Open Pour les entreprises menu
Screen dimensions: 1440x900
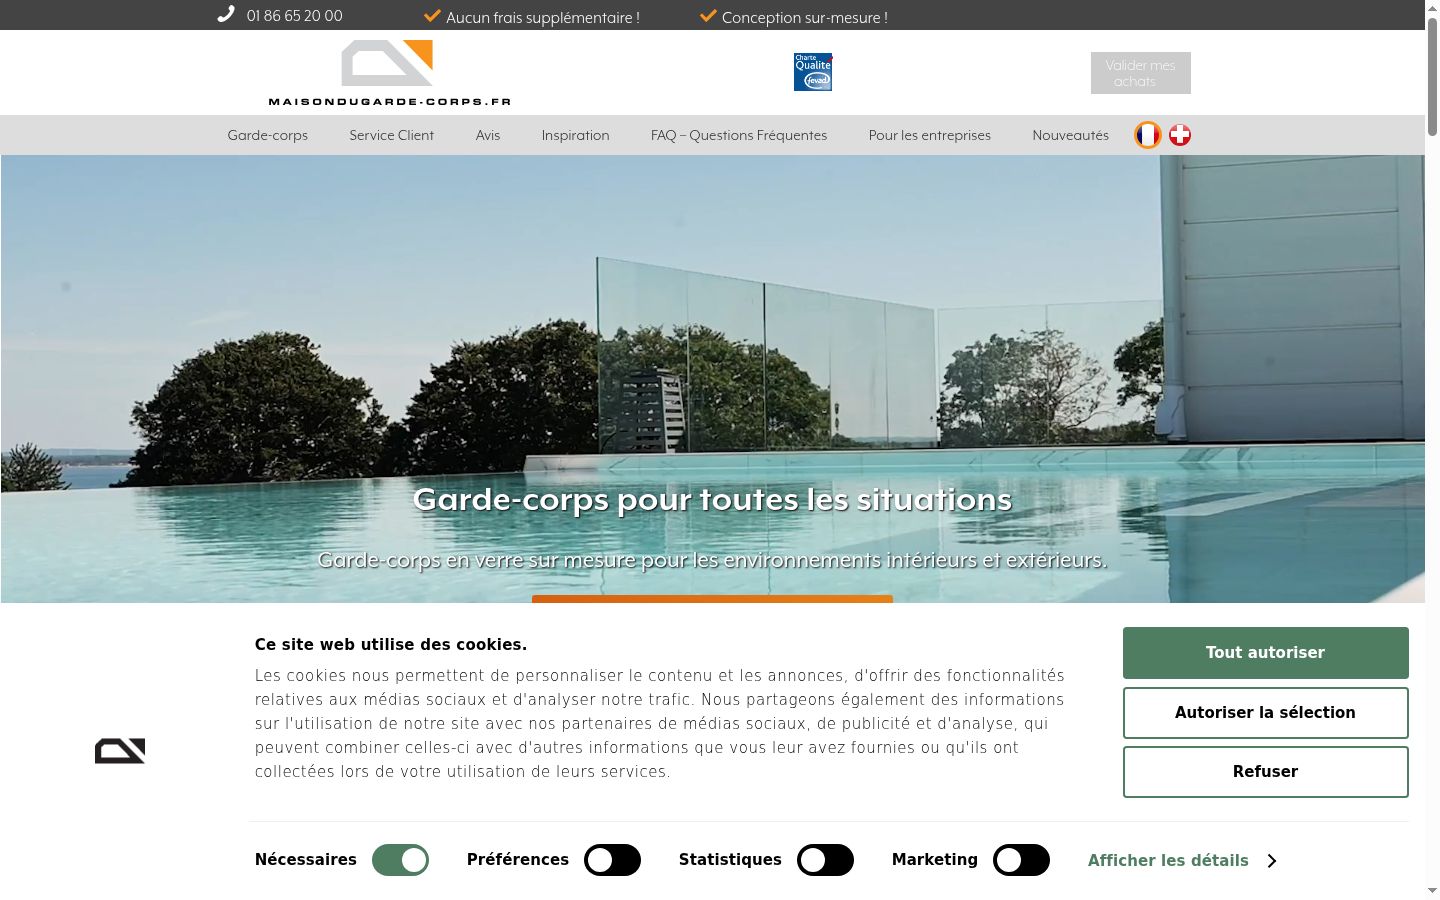pyautogui.click(x=930, y=135)
